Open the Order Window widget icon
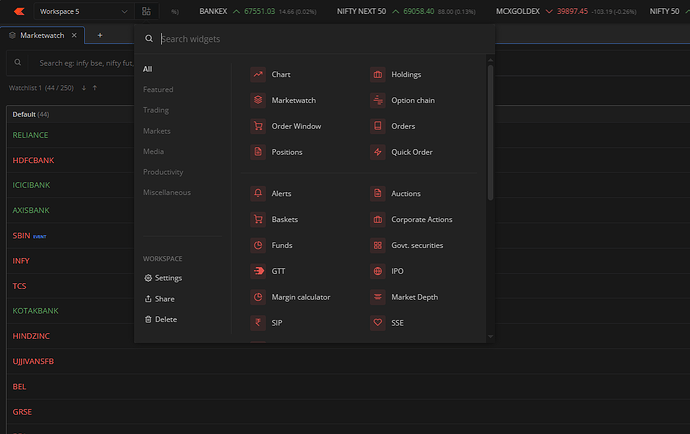Viewport: 690px width, 434px height. coord(258,126)
